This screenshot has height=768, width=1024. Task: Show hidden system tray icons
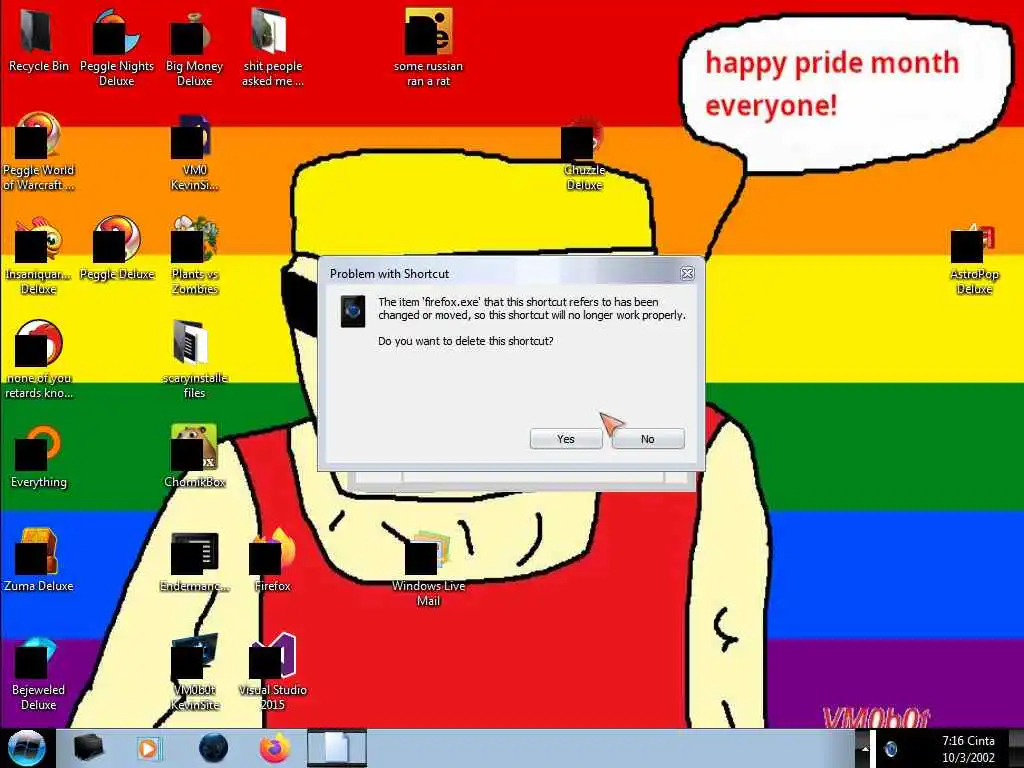coord(864,749)
